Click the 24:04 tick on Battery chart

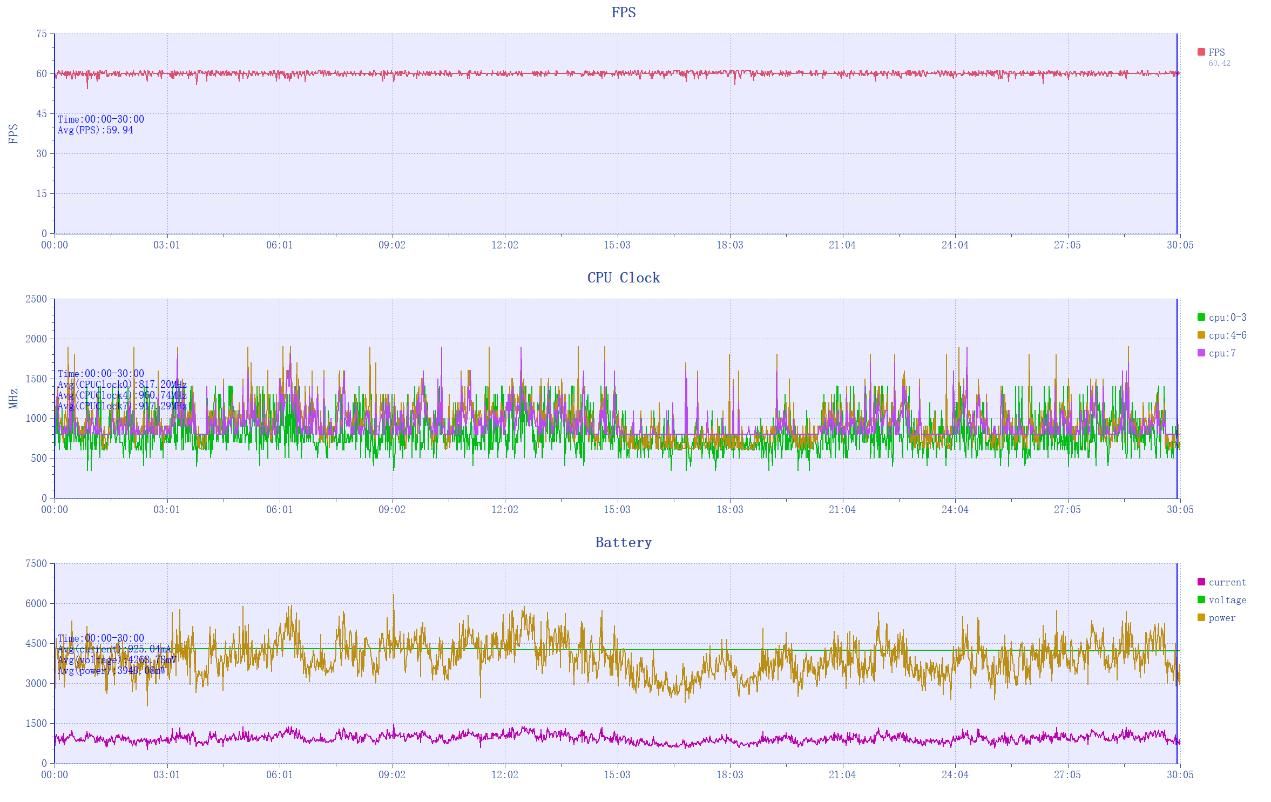click(x=955, y=774)
